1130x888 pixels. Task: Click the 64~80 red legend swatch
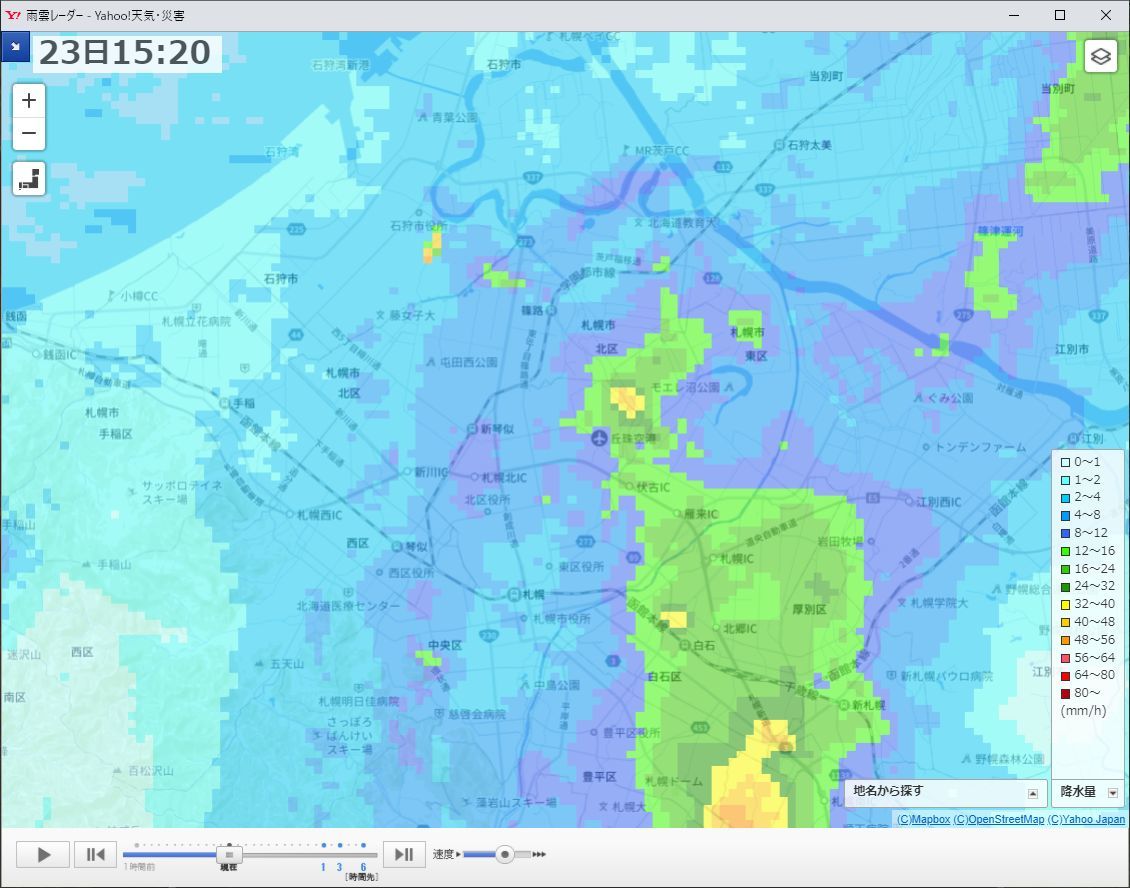pyautogui.click(x=1065, y=676)
